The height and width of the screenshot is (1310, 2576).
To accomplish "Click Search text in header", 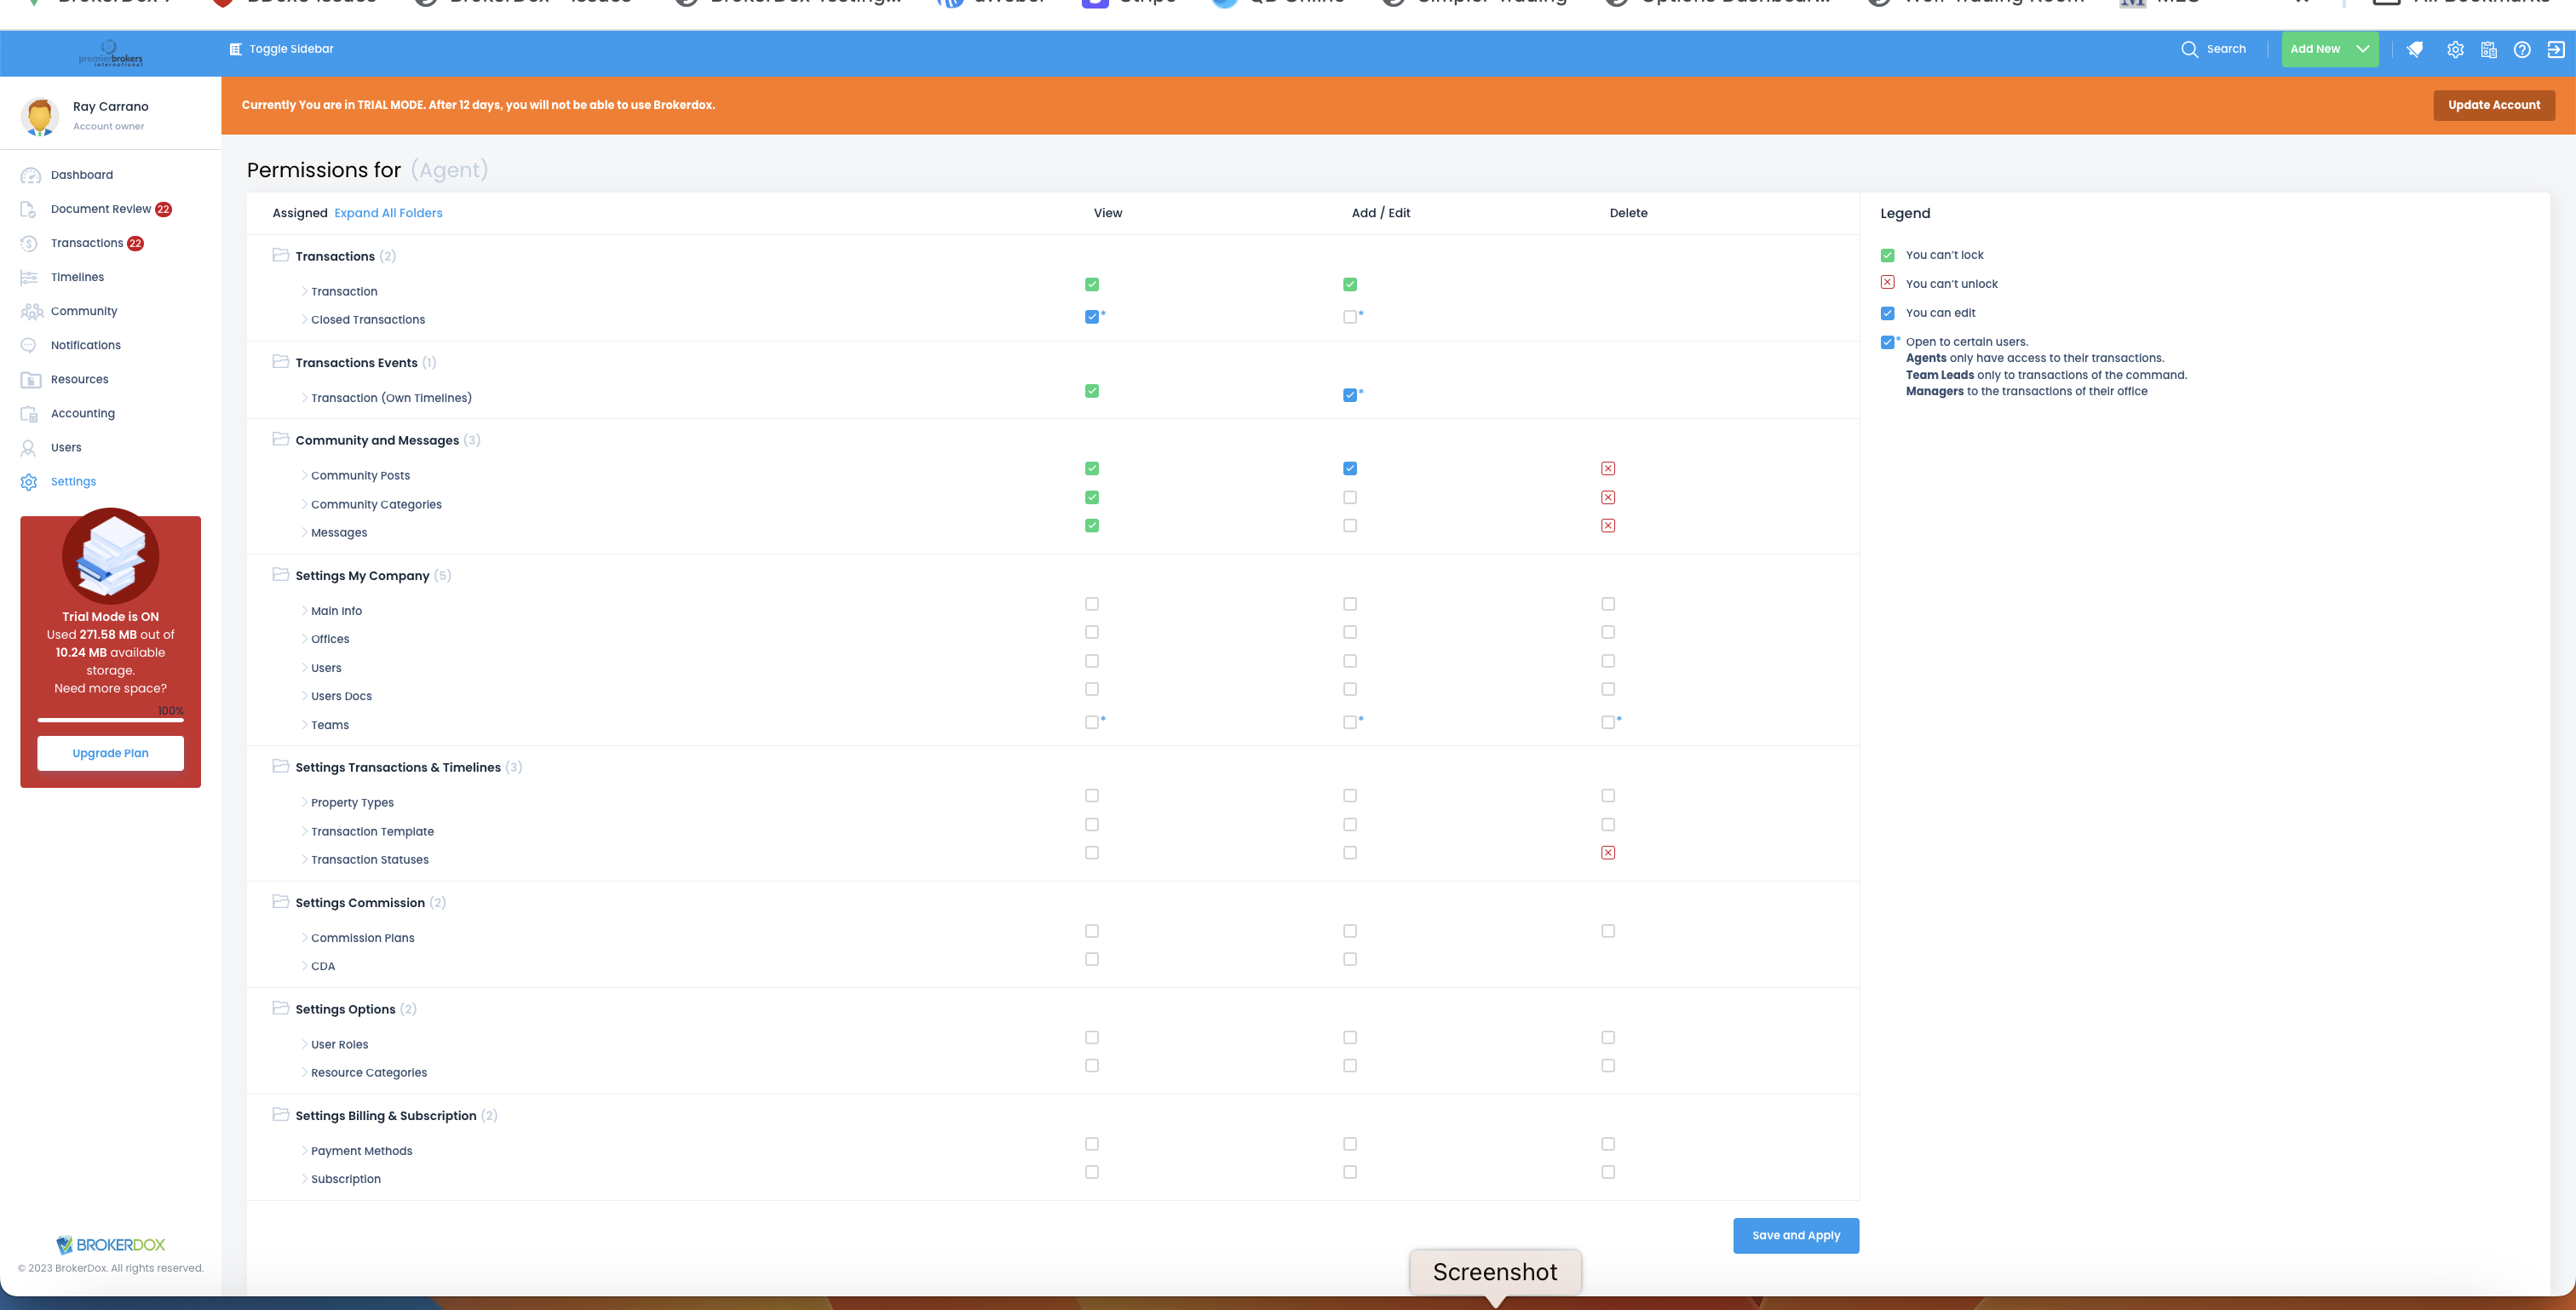I will click(2226, 49).
